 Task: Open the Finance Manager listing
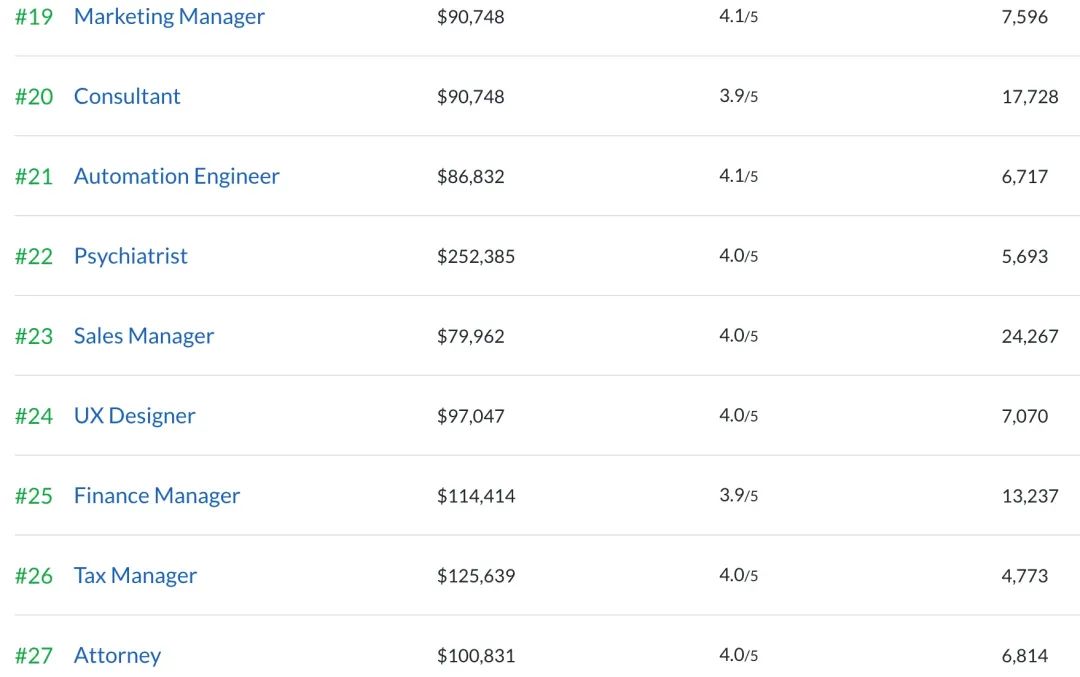[x=156, y=496]
